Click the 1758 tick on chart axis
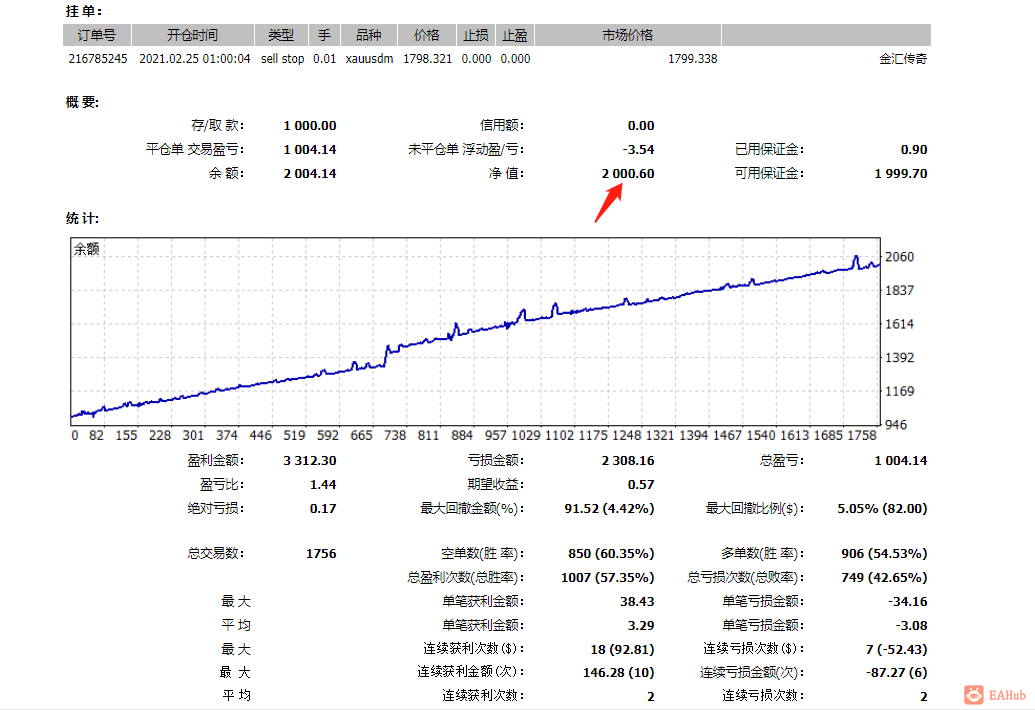Screen dimensions: 1035x710 pos(861,436)
